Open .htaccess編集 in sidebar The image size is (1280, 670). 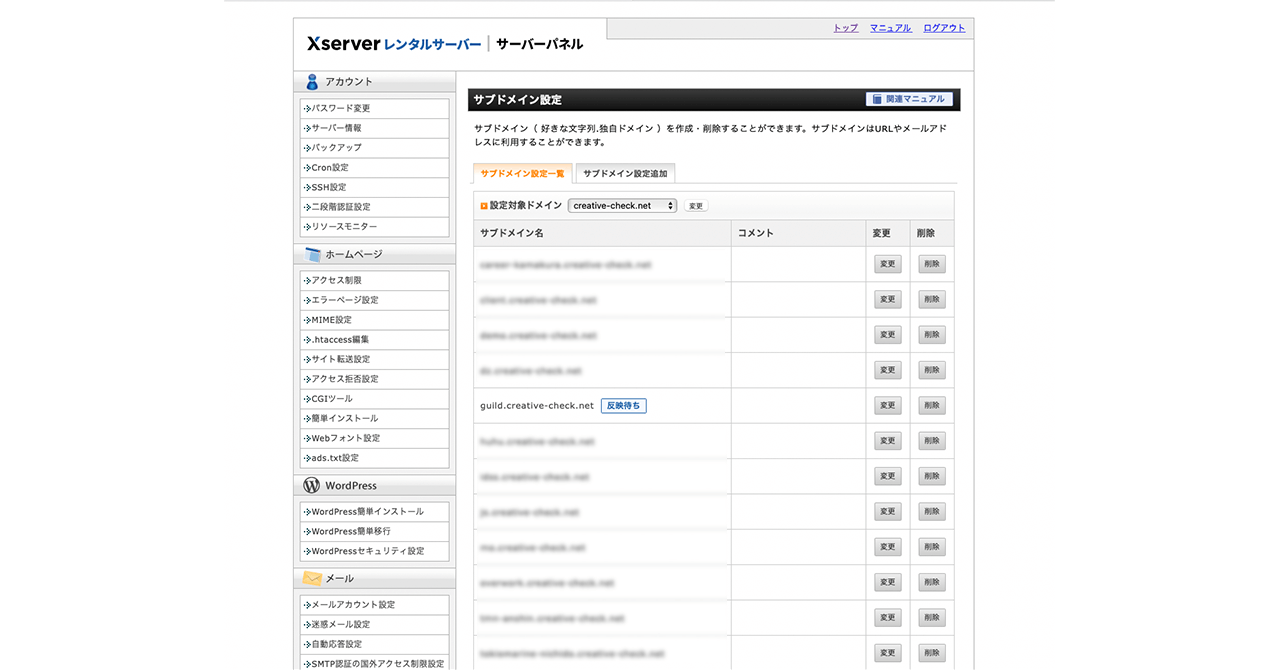pos(340,340)
